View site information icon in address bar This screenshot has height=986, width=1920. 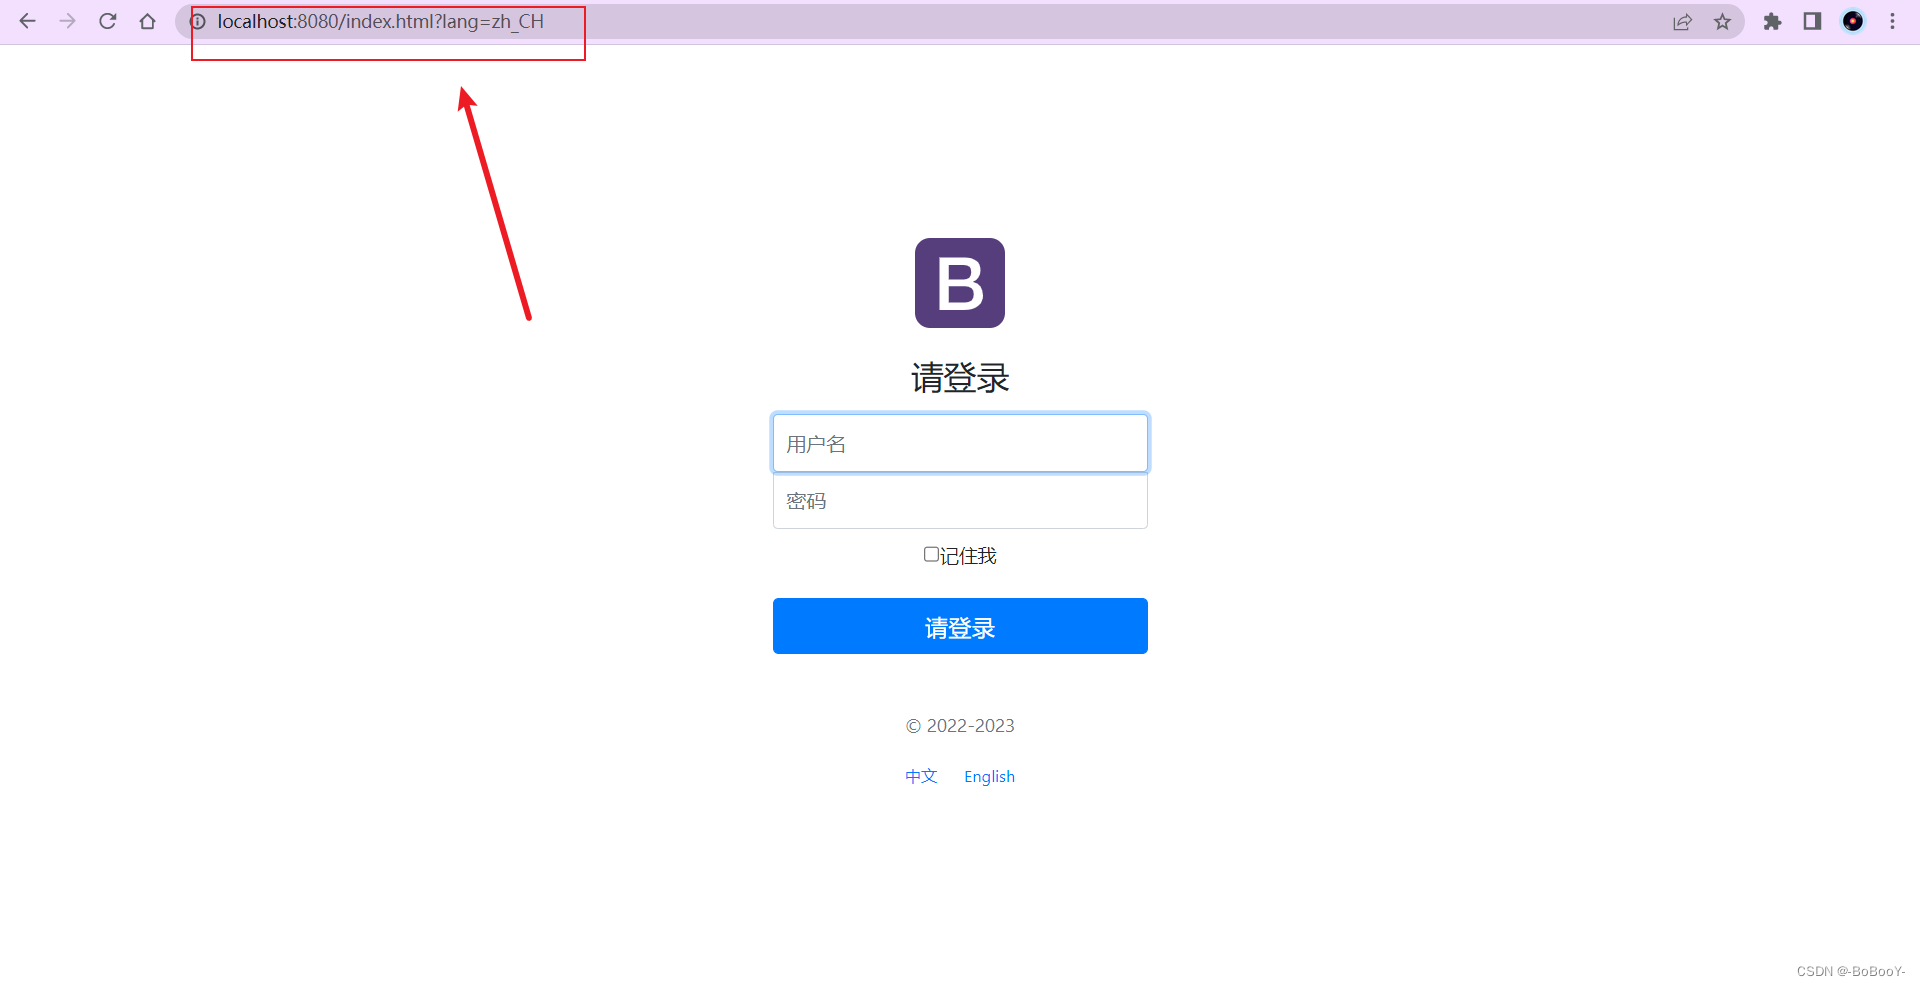pyautogui.click(x=198, y=21)
